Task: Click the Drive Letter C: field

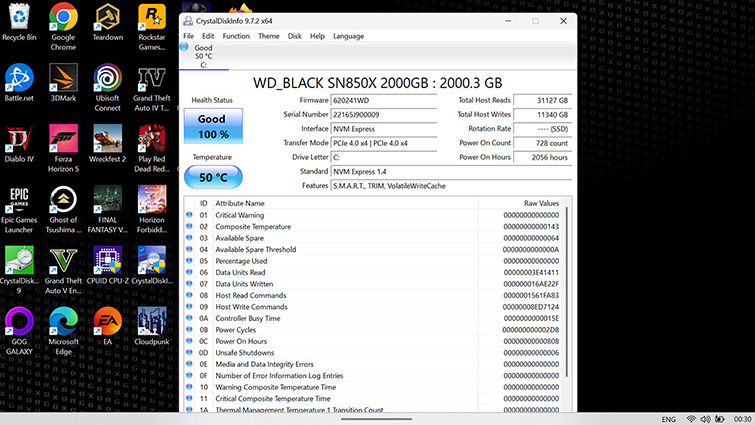Action: (384, 157)
